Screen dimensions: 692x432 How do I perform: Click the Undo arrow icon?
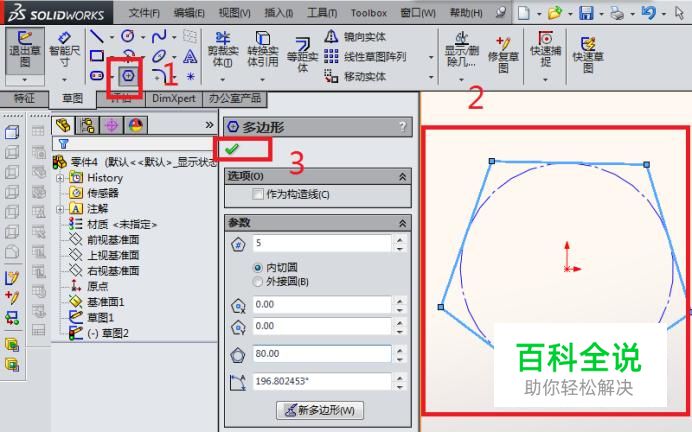pyautogui.click(x=648, y=12)
